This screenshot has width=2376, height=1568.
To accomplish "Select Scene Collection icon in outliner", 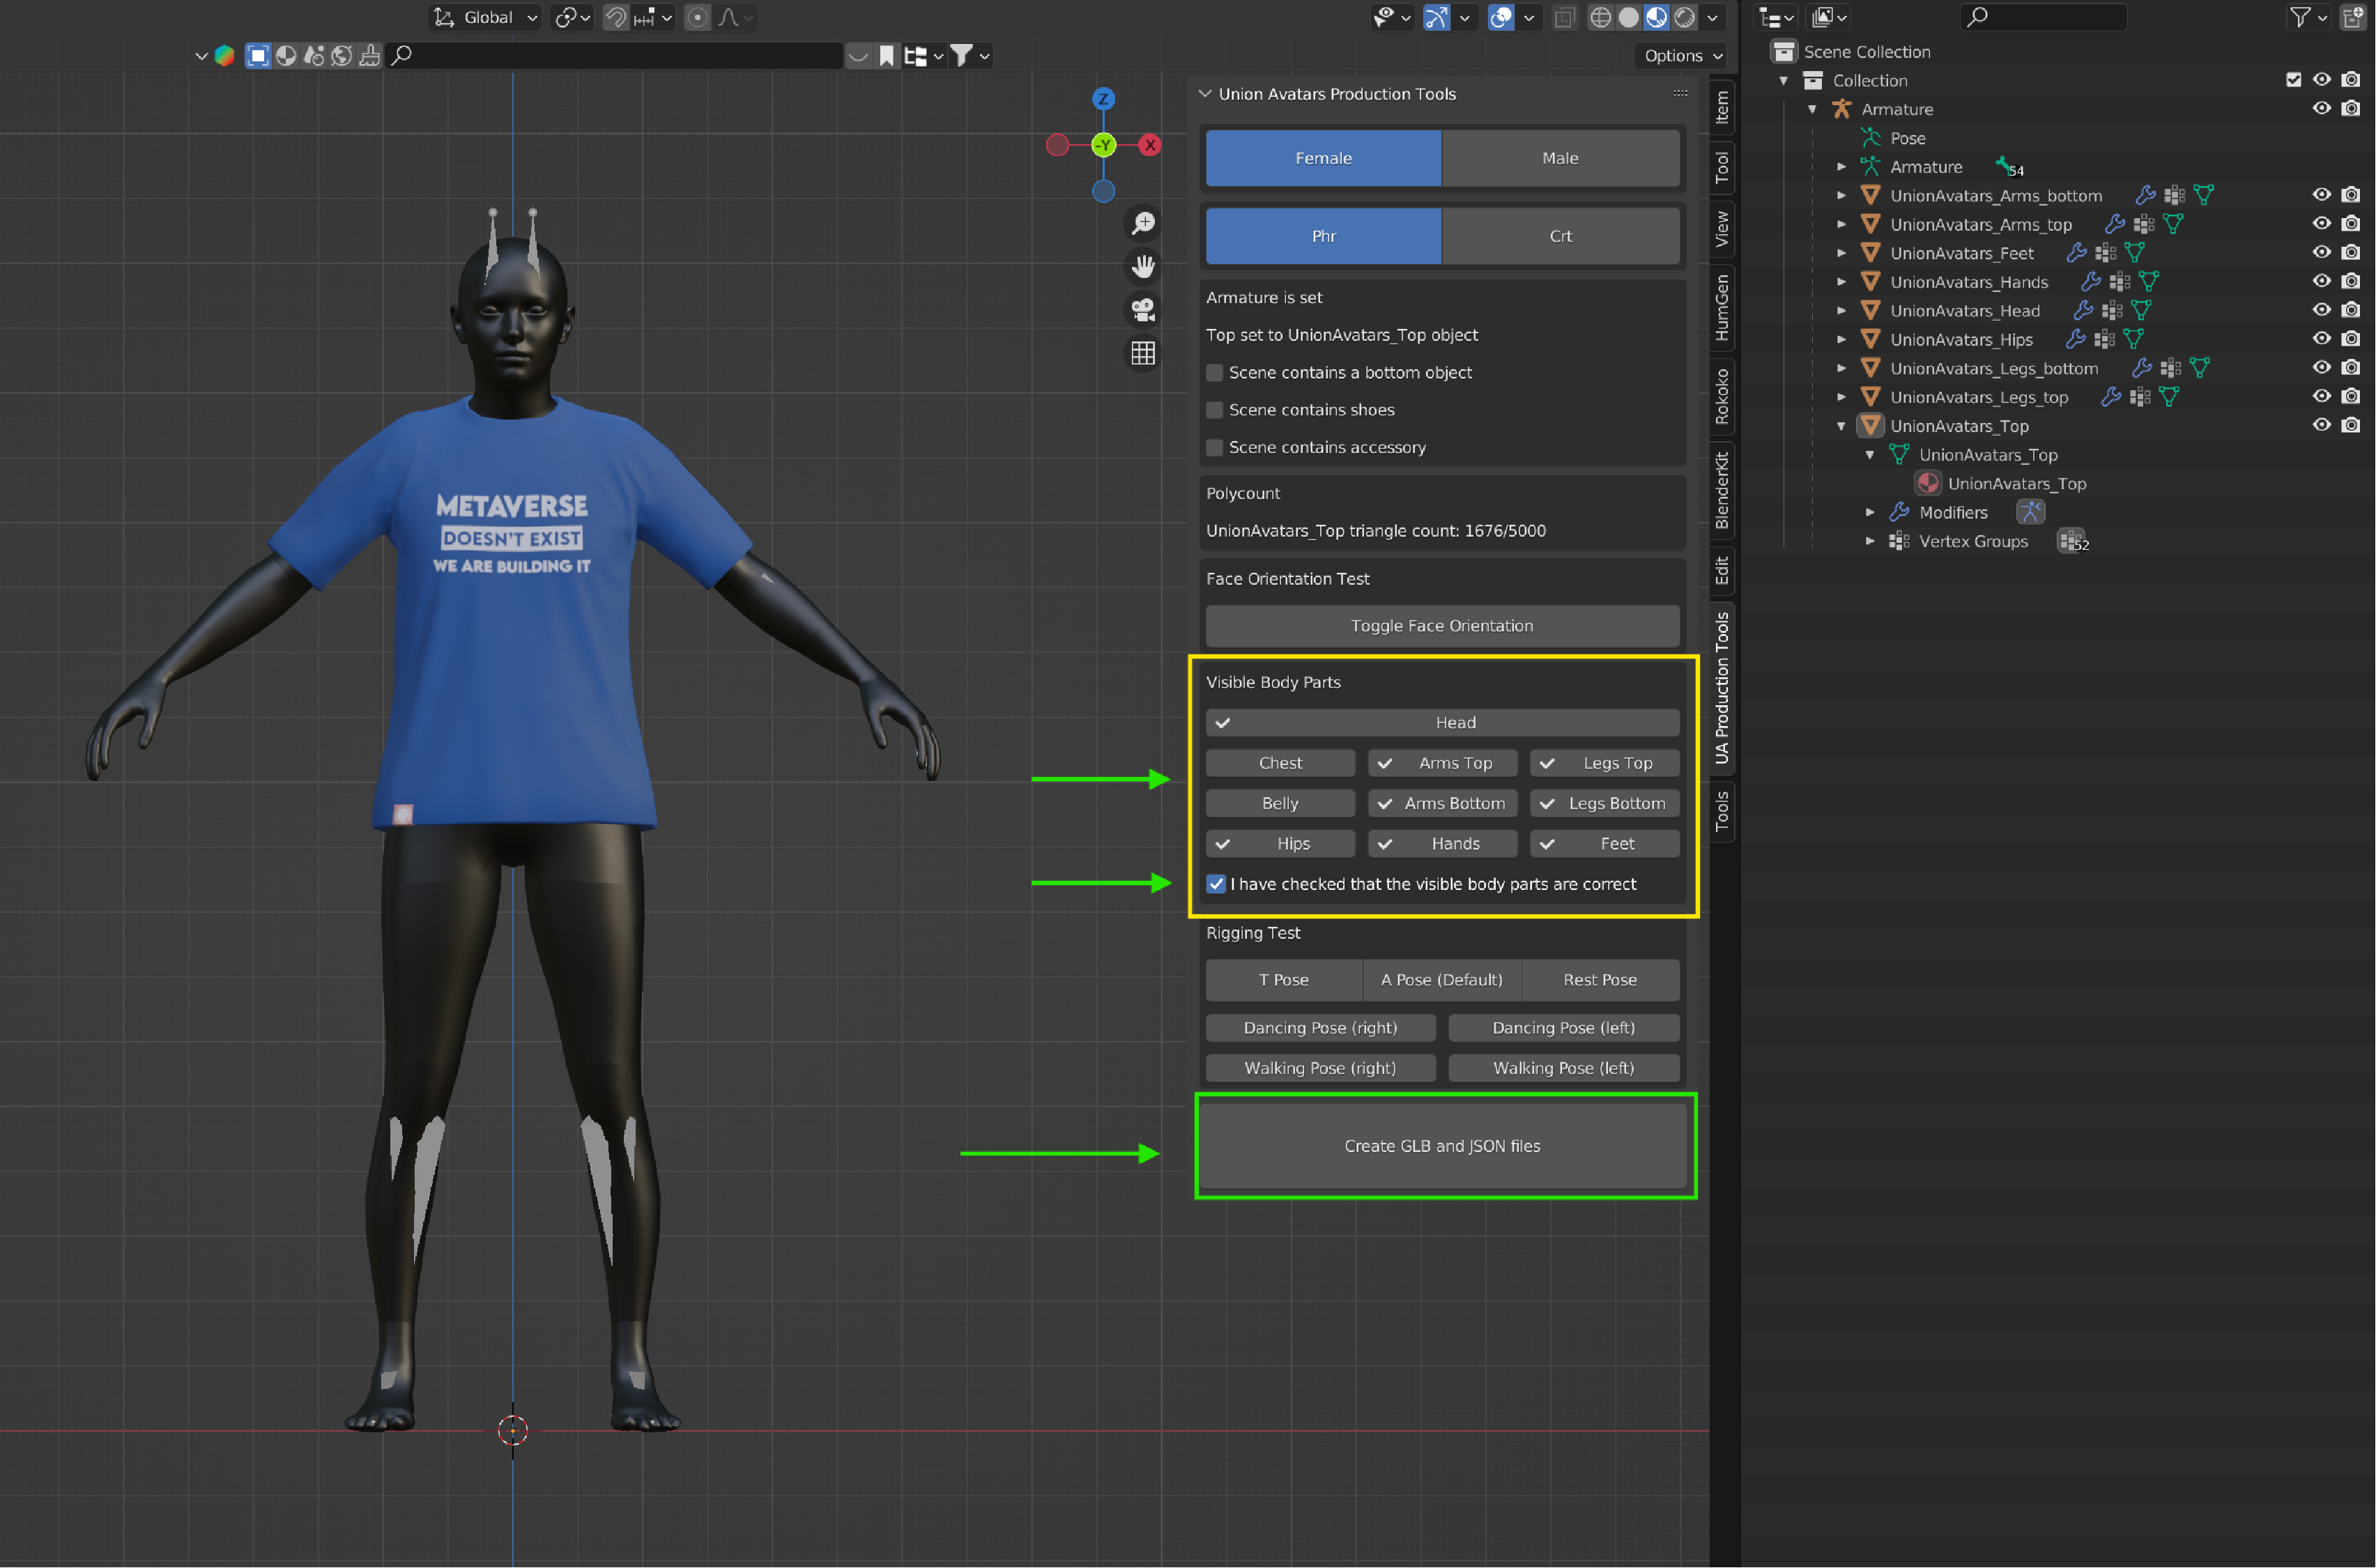I will (x=1784, y=51).
